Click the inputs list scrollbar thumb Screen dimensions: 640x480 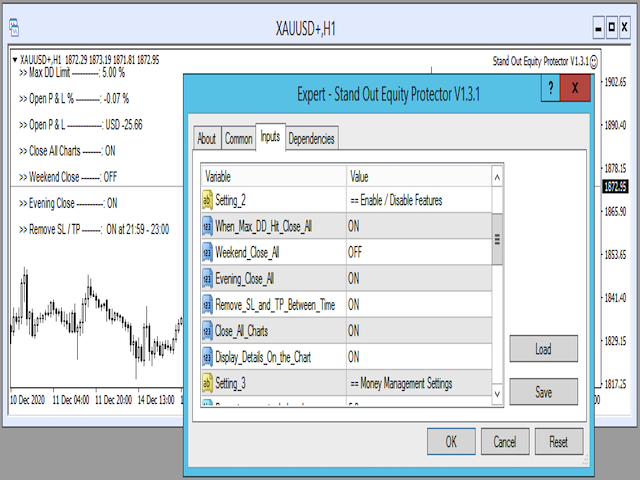click(497, 239)
